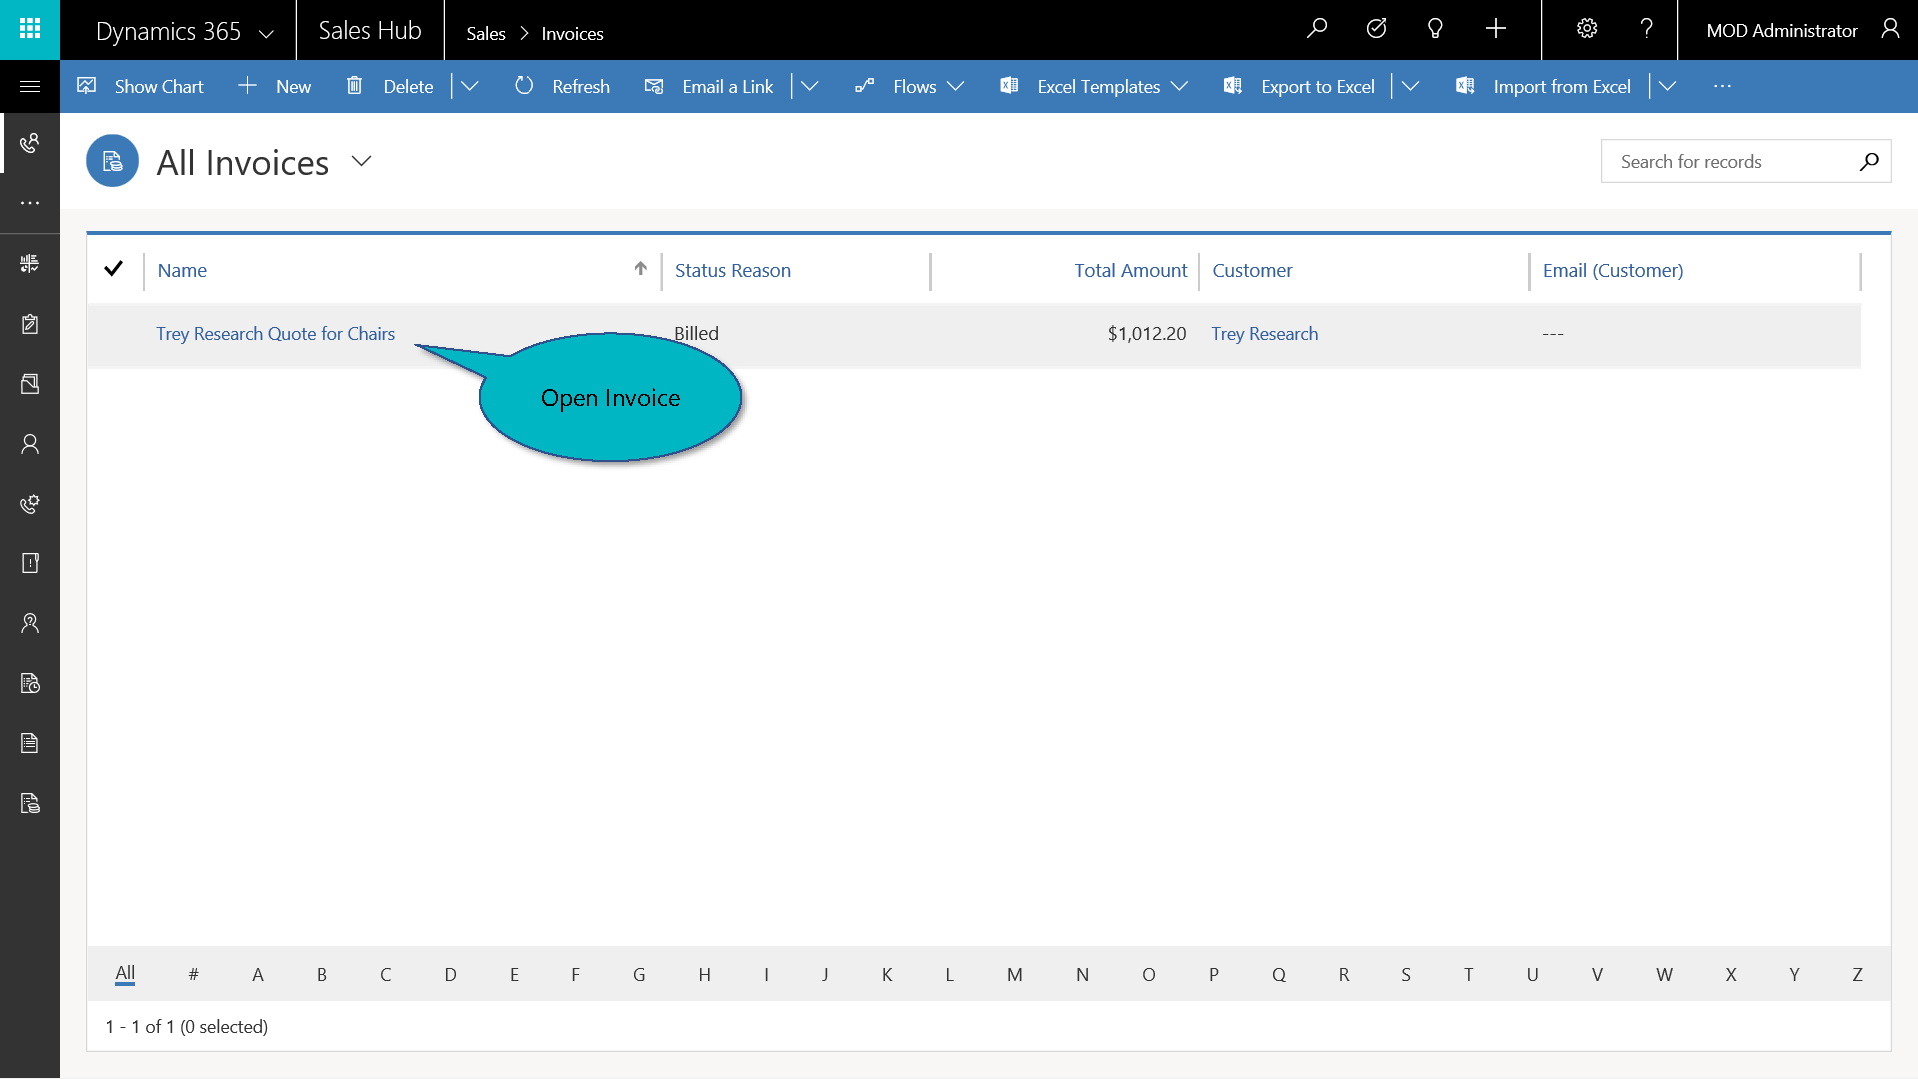Toggle the hamburger site map menu
Image resolution: width=1918 pixels, height=1079 pixels.
pyautogui.click(x=30, y=86)
